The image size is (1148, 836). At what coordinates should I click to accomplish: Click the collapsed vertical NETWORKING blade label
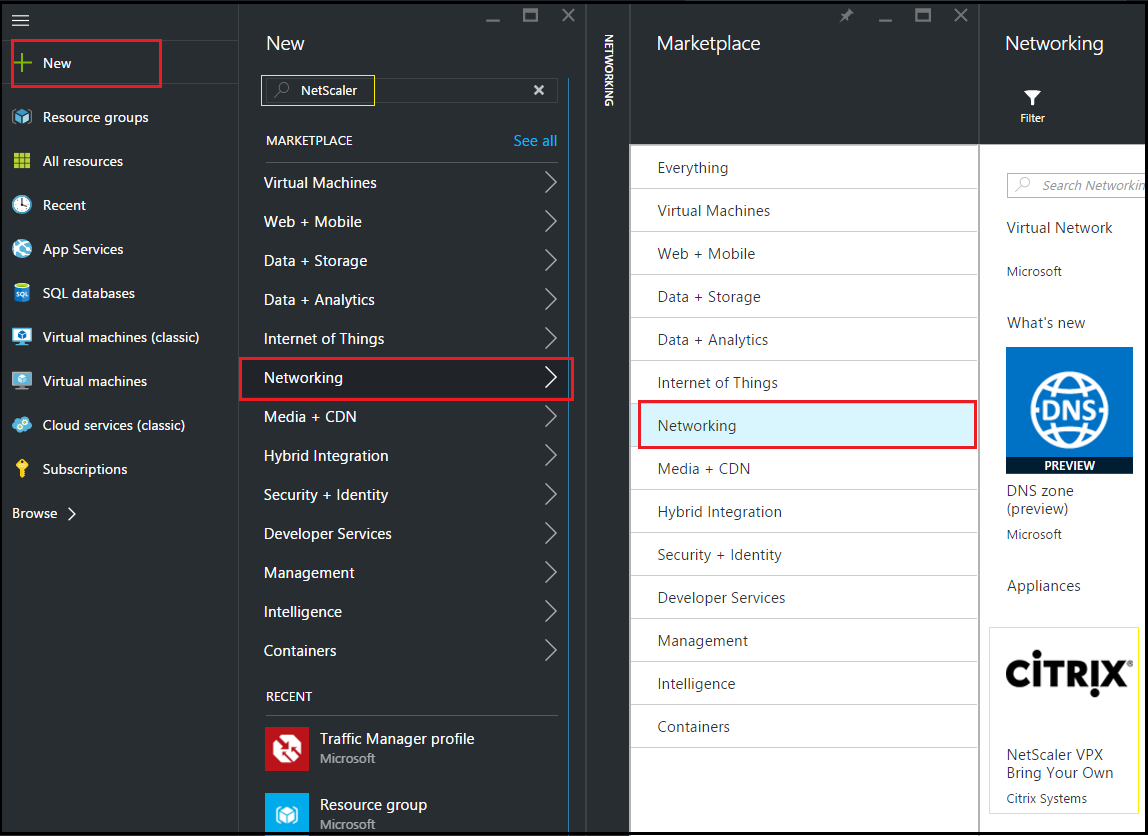point(608,70)
